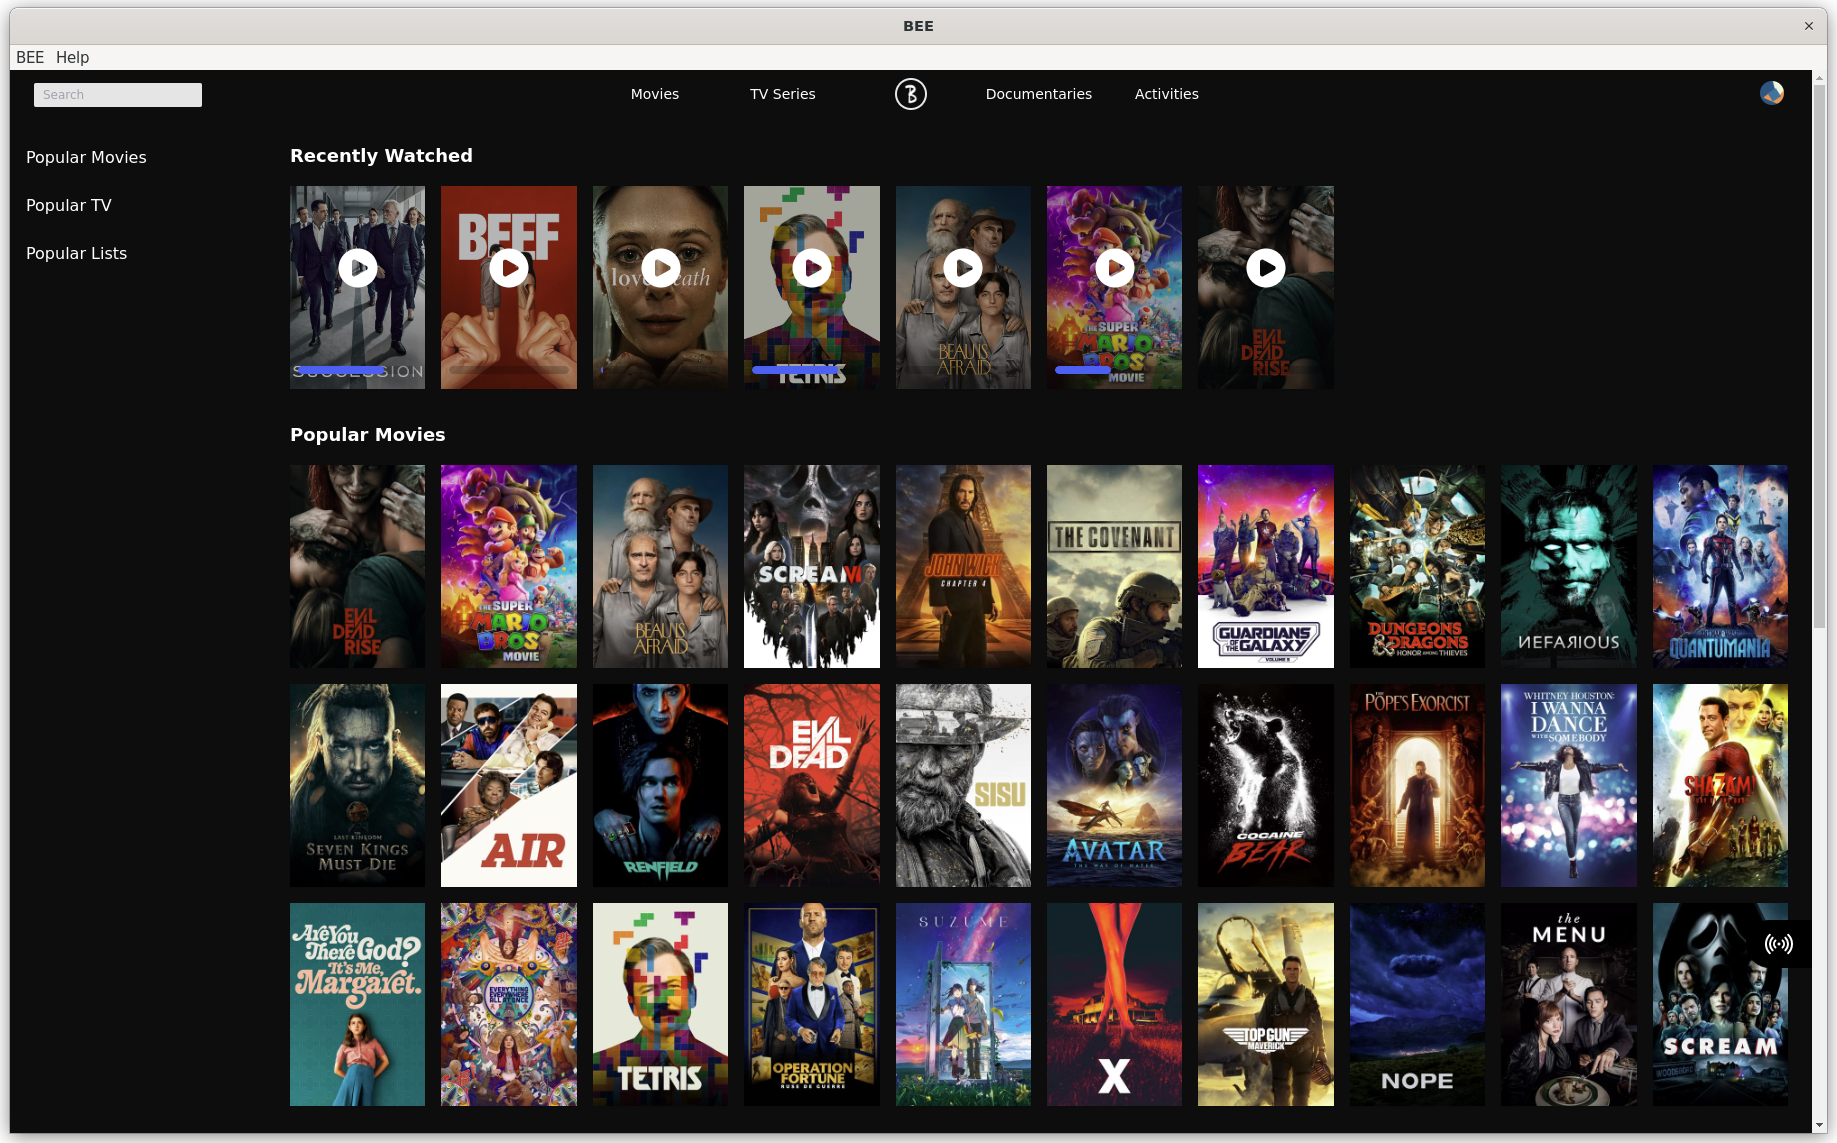Open Evil Dead Rise in Popular Movies

tap(357, 566)
